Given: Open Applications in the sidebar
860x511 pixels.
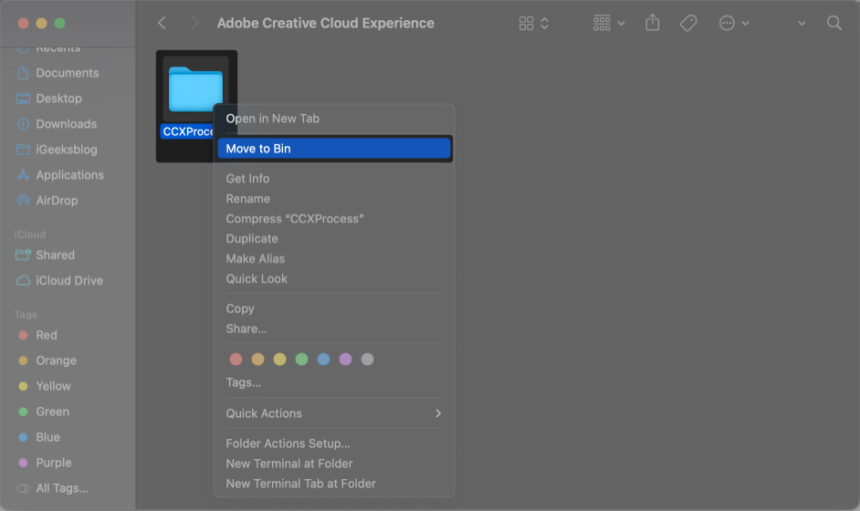Looking at the screenshot, I should tap(69, 175).
